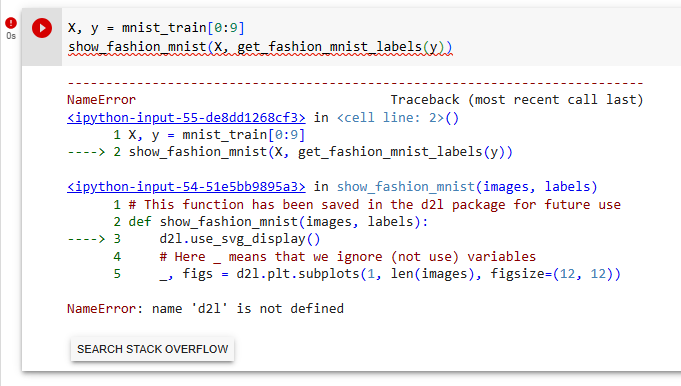The image size is (681, 386).
Task: Click the SEARCH STACK OVERFLOW button
Action: (152, 349)
